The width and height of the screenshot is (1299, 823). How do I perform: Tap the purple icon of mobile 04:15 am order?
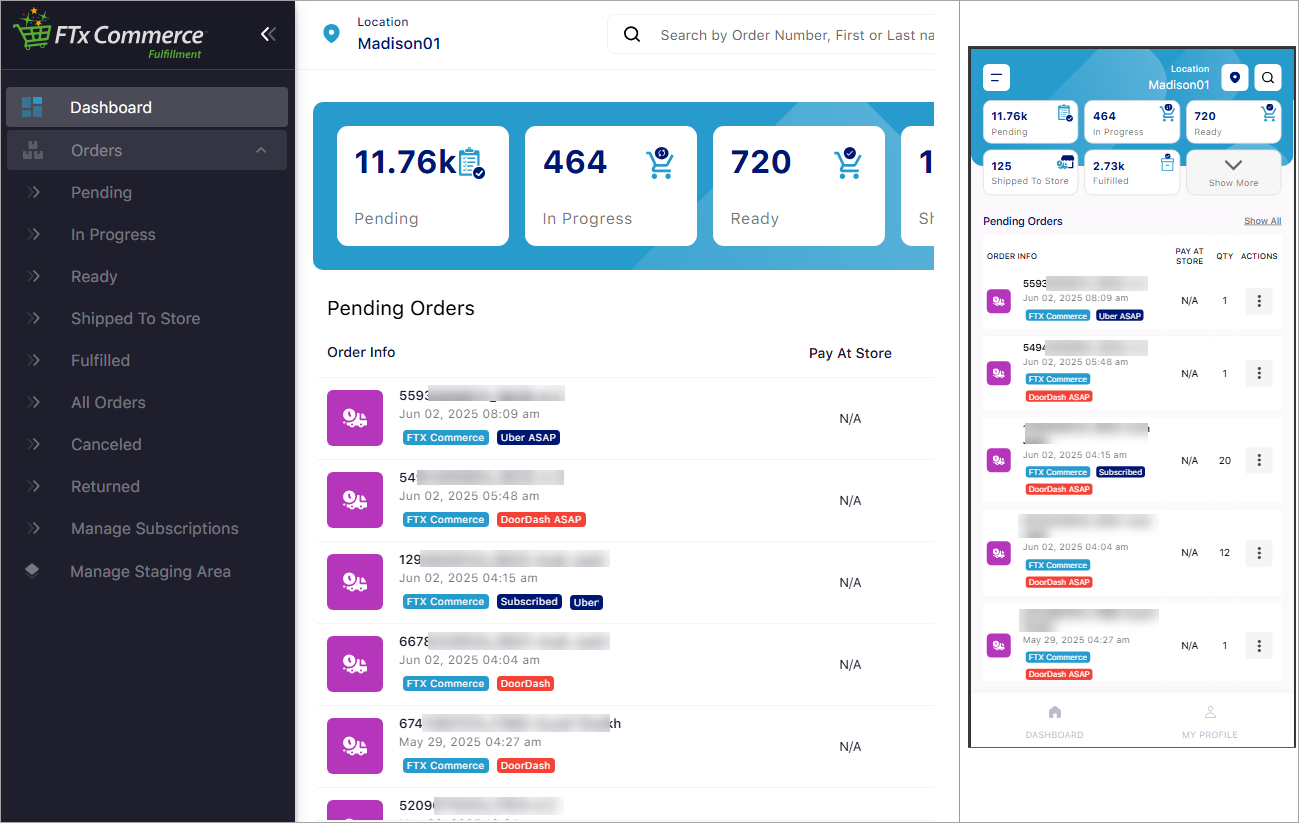[x=998, y=460]
